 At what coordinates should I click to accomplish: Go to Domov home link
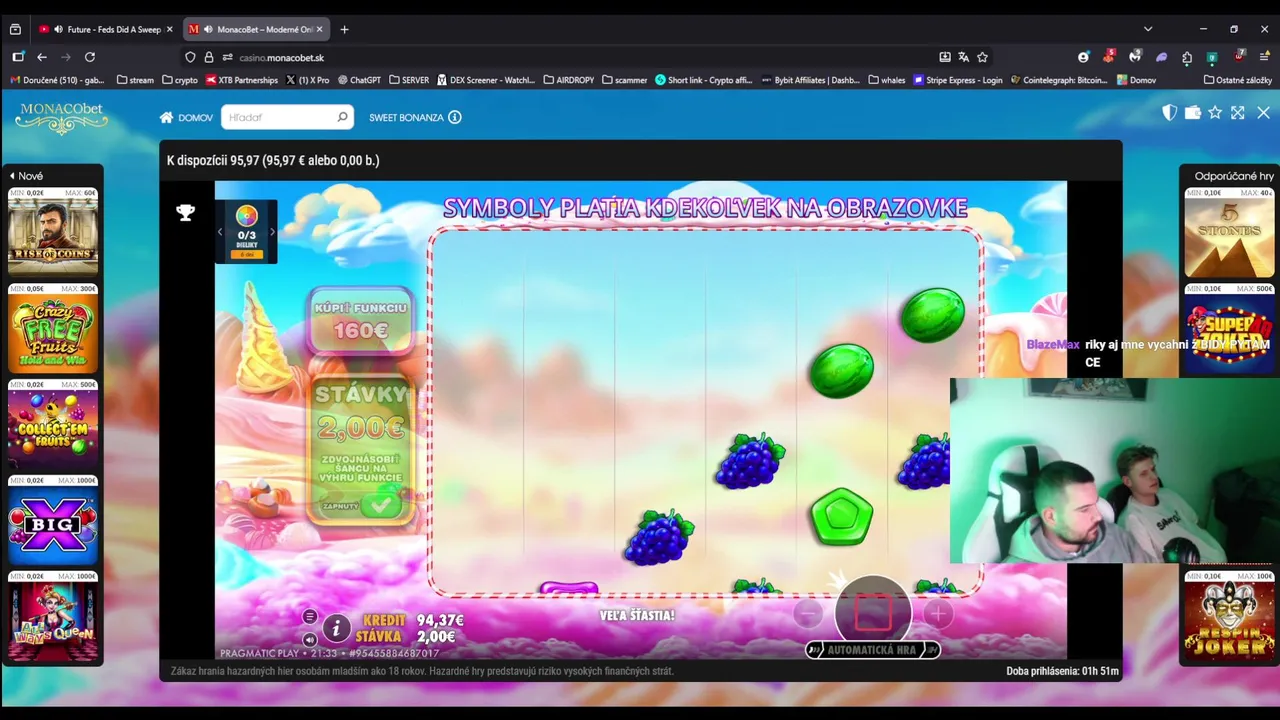186,118
